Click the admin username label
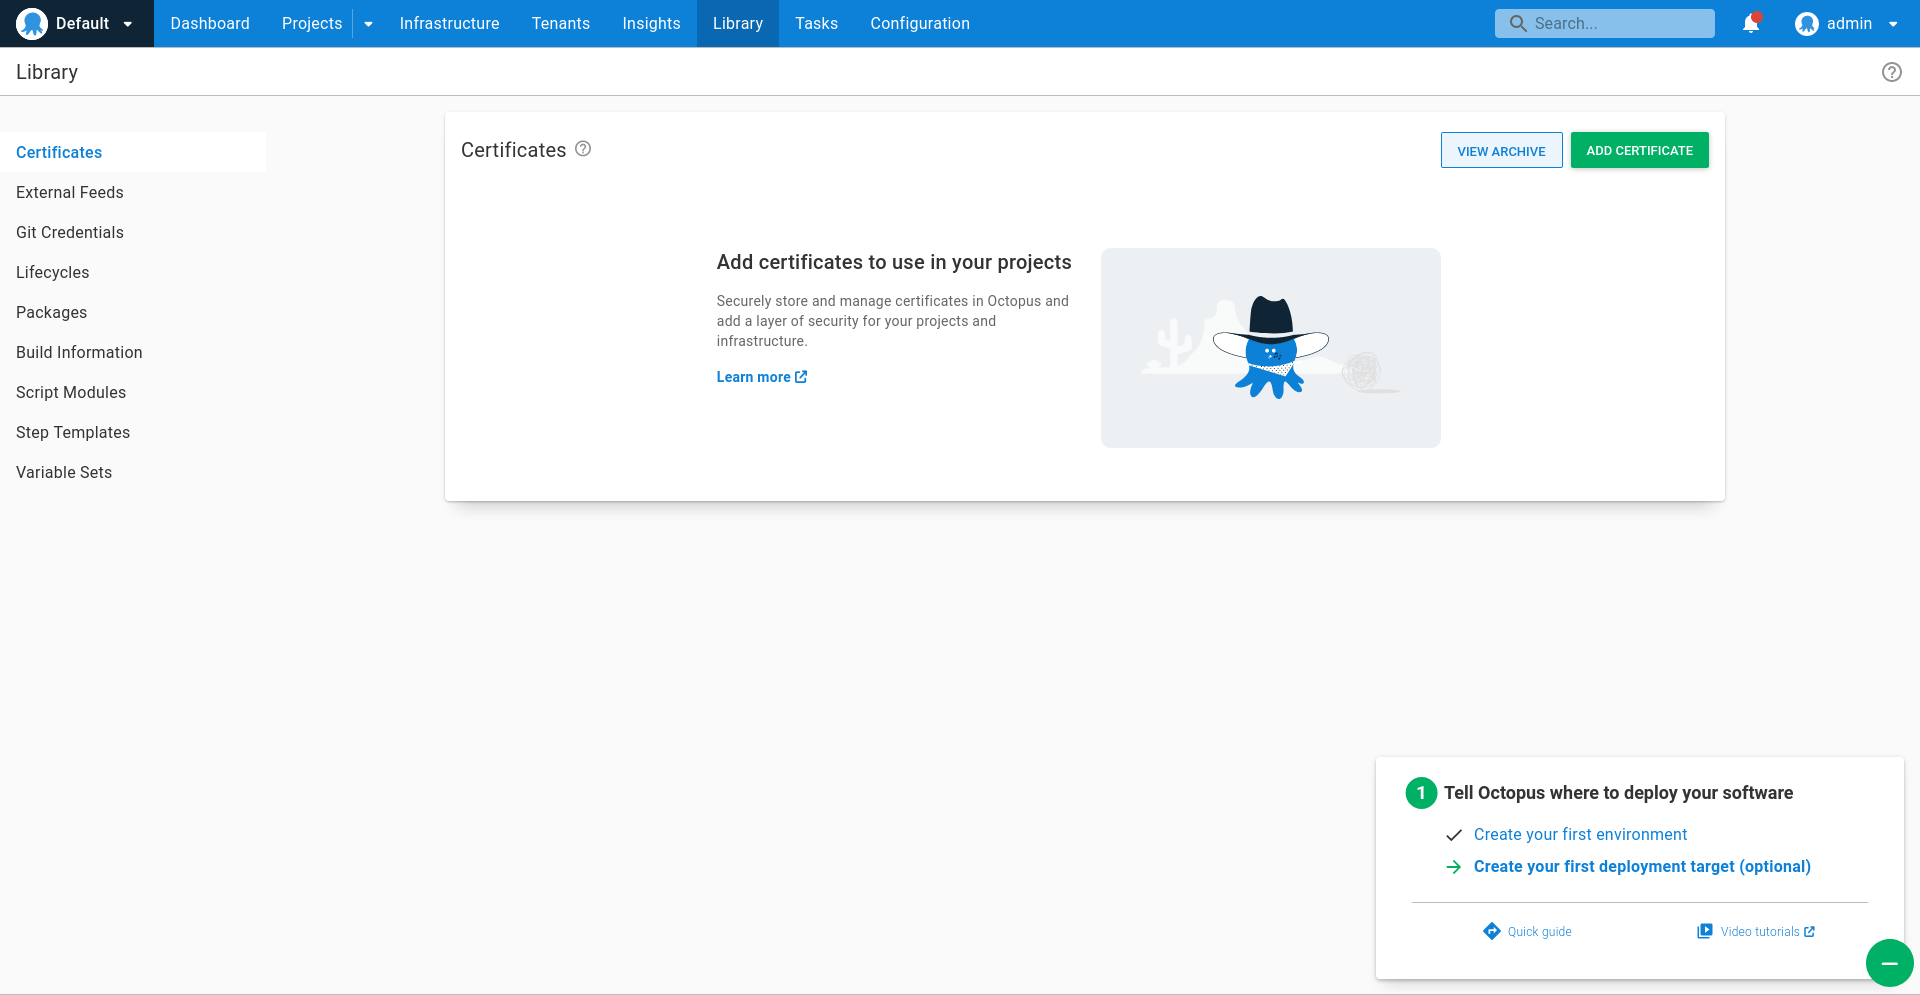1920x995 pixels. (1849, 23)
